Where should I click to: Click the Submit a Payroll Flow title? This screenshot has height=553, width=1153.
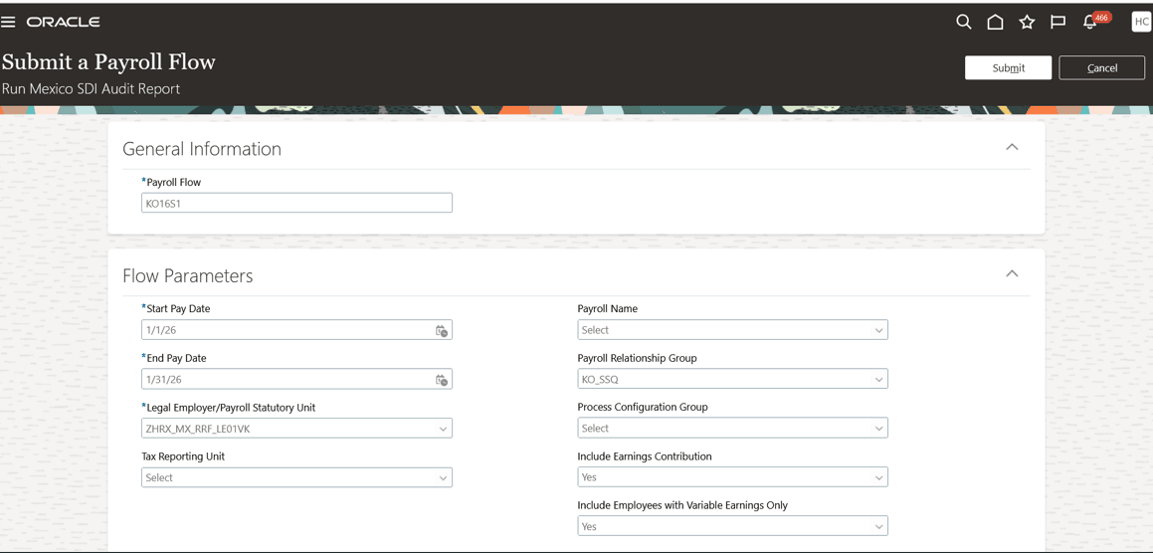pos(108,62)
